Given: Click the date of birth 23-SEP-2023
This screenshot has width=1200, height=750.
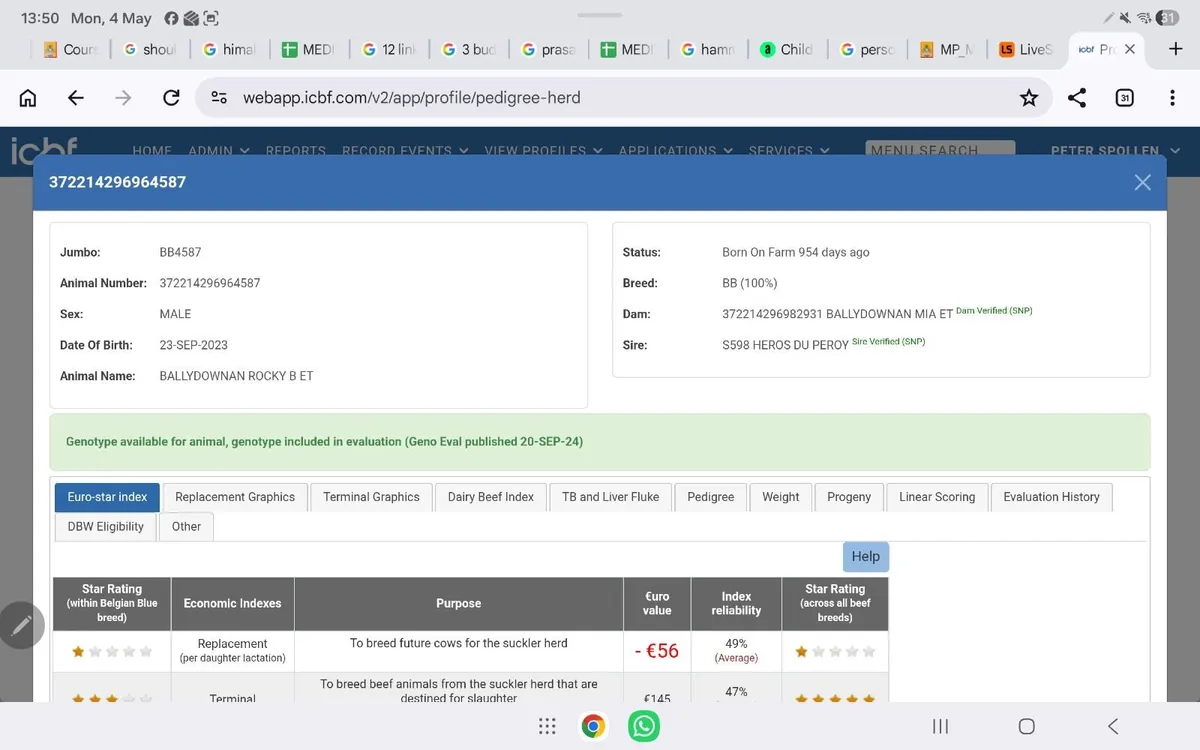Looking at the screenshot, I should click(194, 345).
